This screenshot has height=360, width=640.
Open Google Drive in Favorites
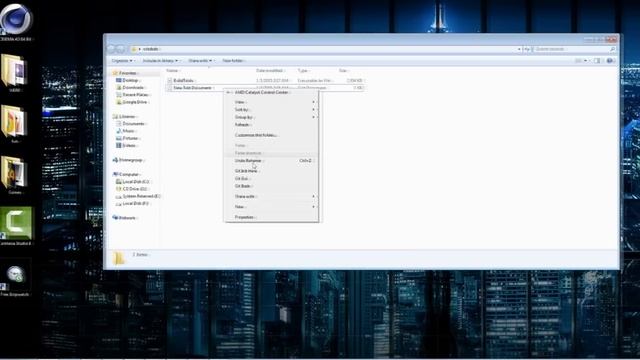132,102
